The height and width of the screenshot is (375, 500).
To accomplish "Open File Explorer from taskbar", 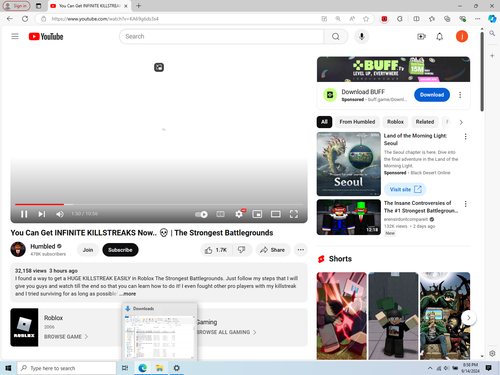I will (159, 368).
